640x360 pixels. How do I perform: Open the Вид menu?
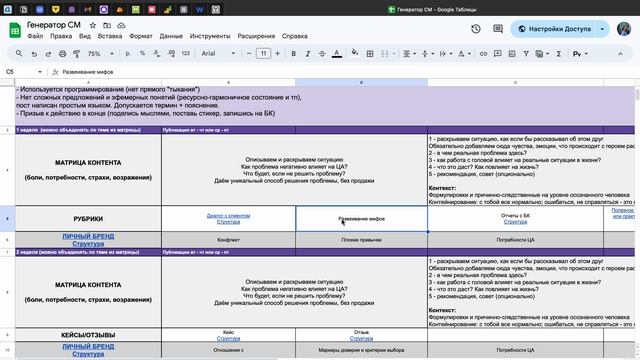click(x=85, y=36)
